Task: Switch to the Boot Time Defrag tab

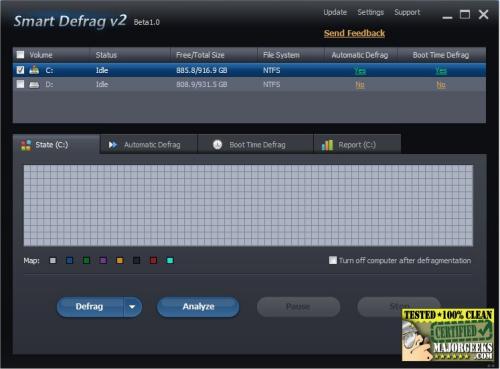Action: (256, 144)
